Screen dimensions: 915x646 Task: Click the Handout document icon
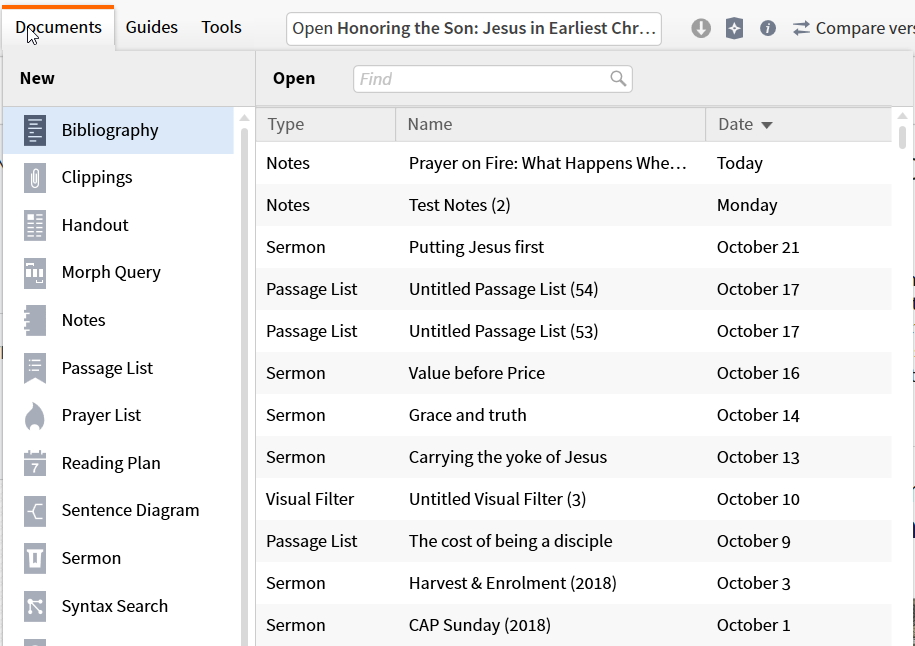point(35,225)
